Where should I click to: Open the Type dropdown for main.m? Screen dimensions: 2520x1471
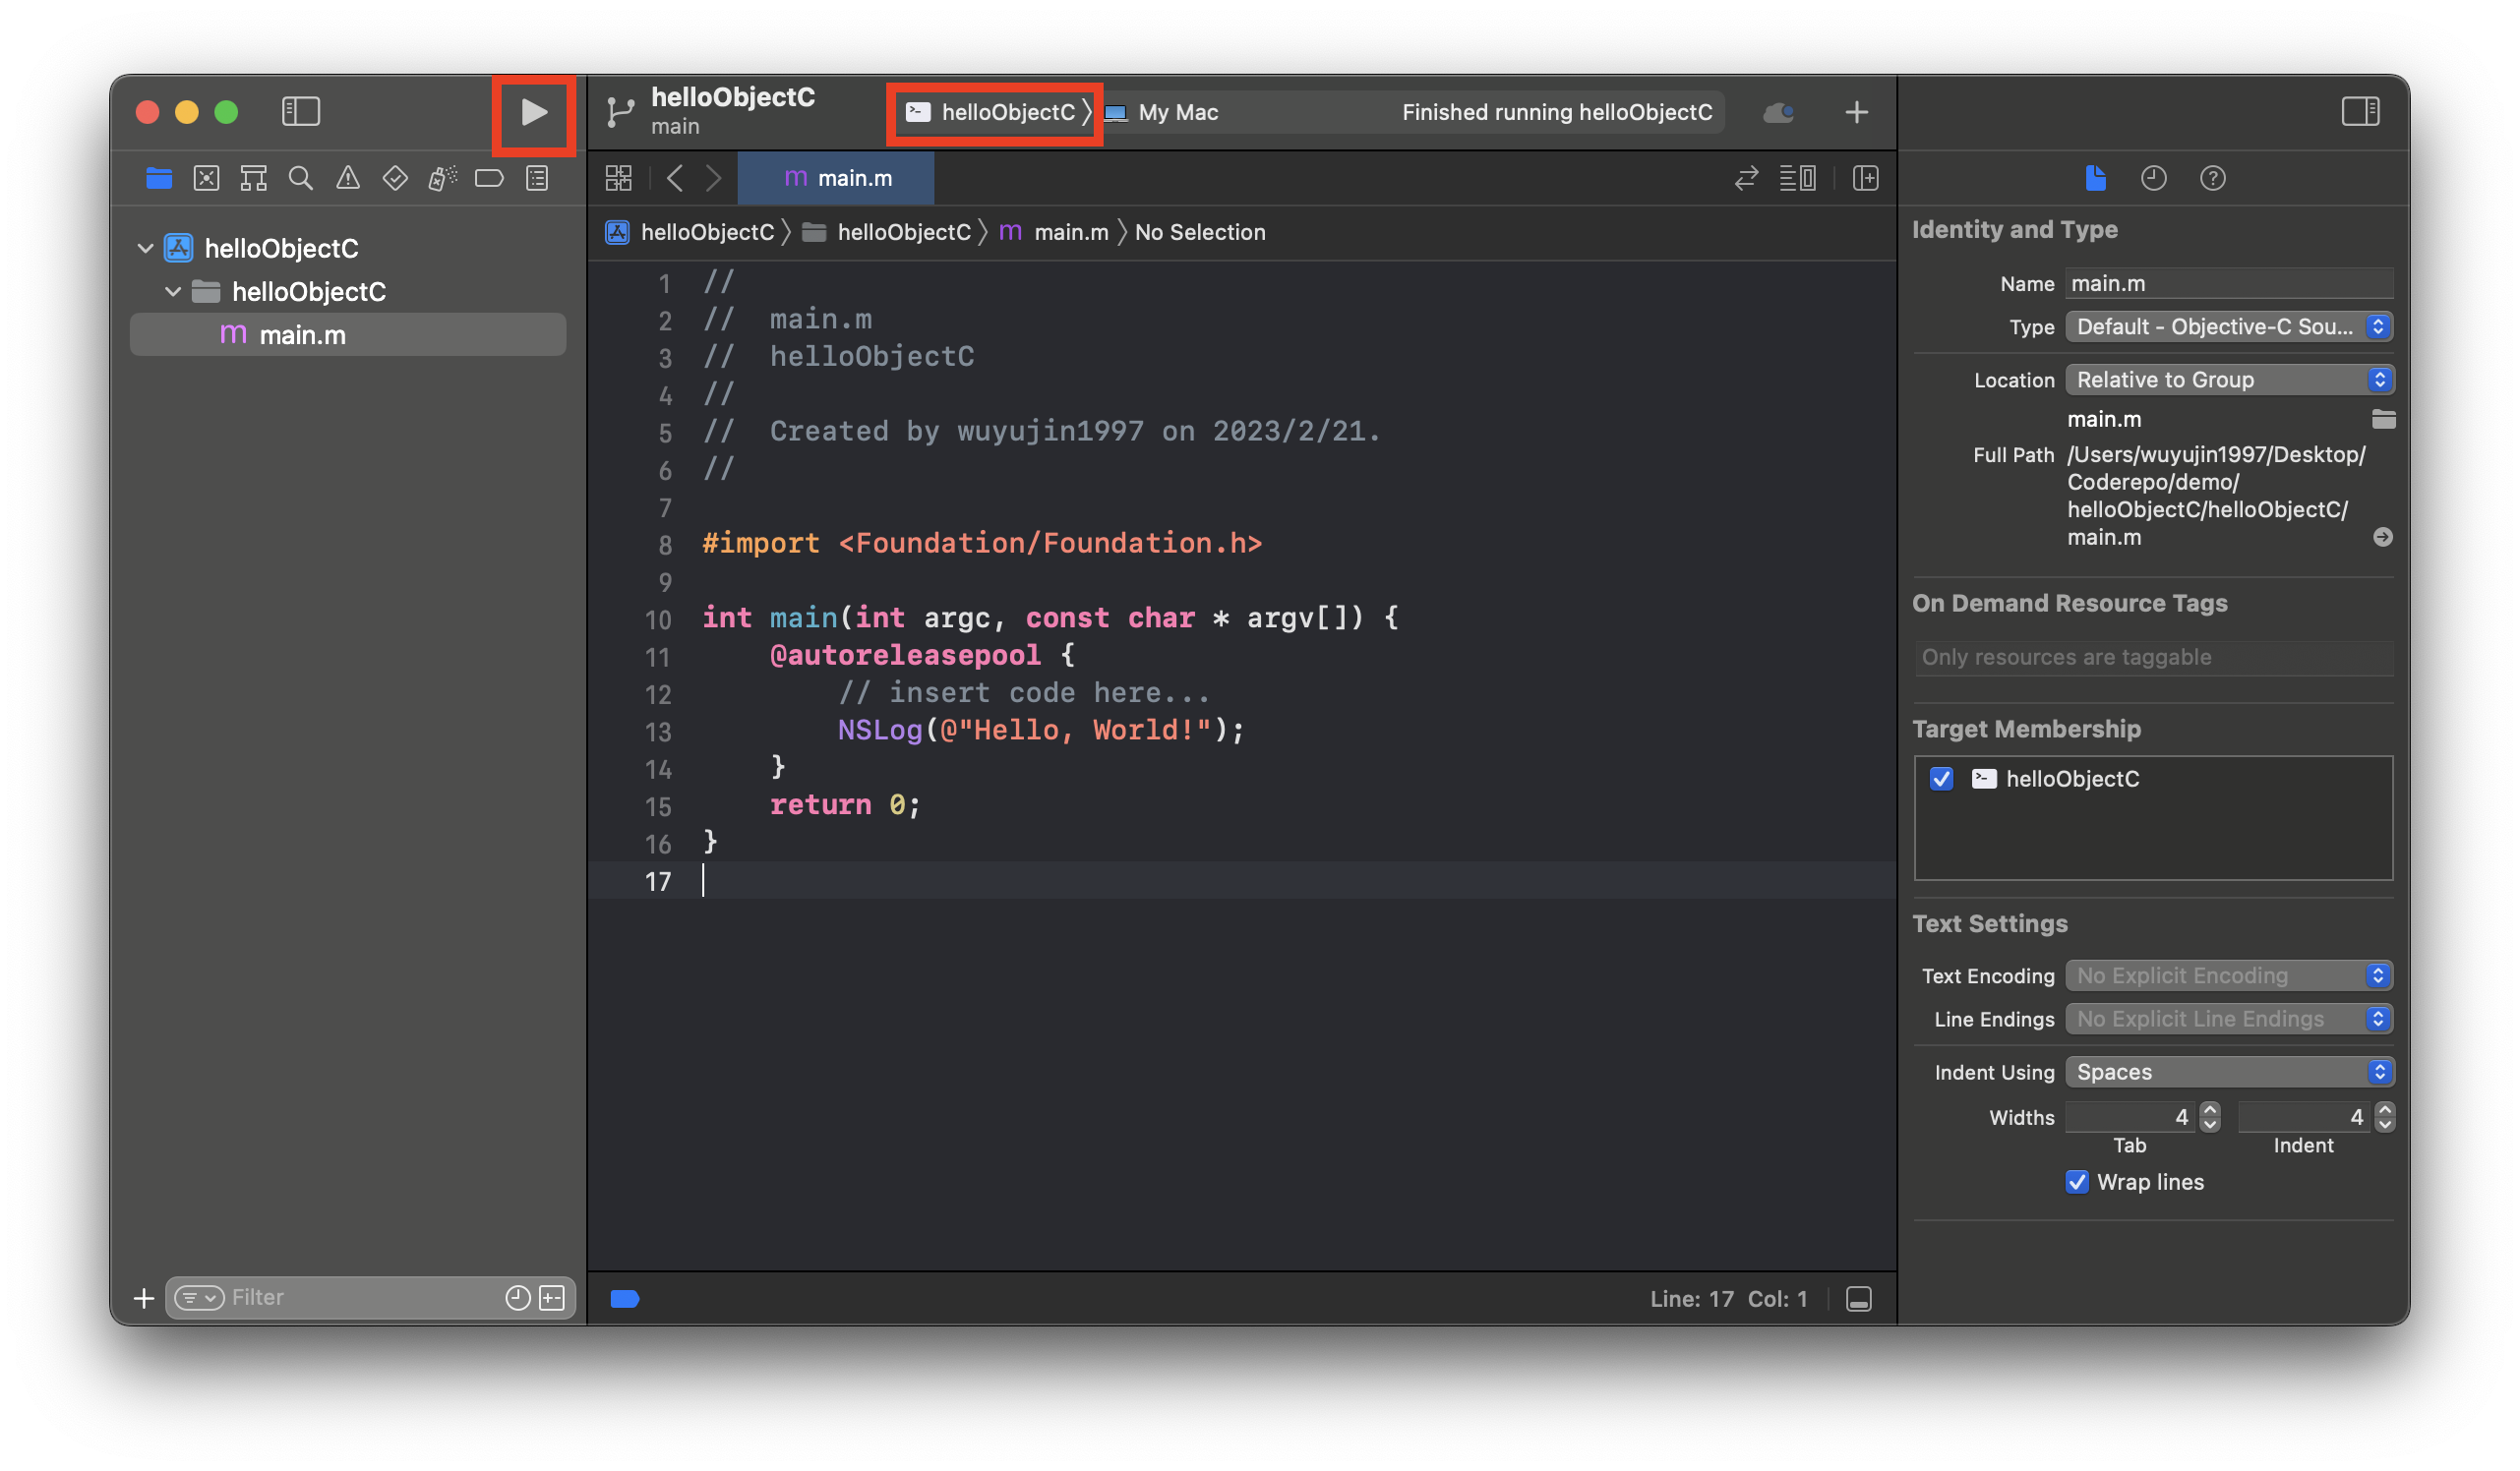coord(2228,327)
